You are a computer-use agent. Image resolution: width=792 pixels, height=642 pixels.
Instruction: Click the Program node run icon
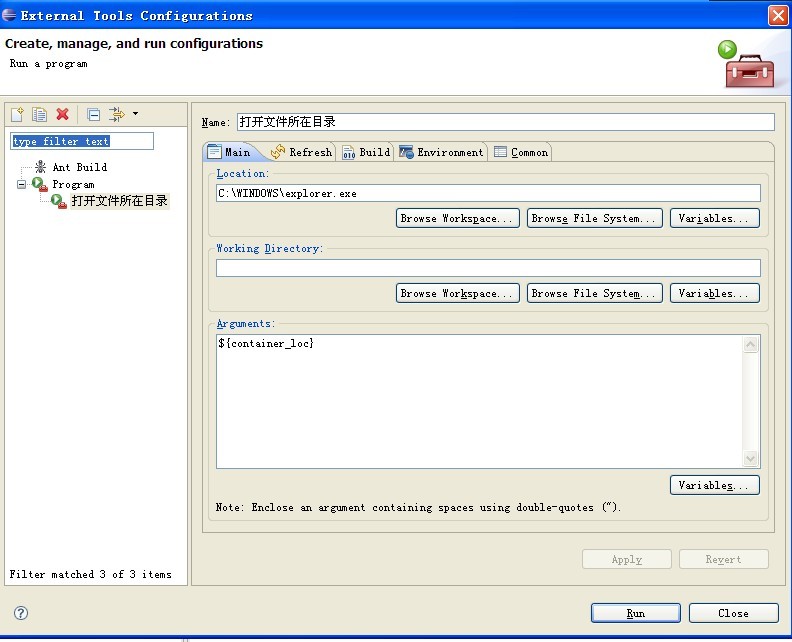[x=40, y=184]
